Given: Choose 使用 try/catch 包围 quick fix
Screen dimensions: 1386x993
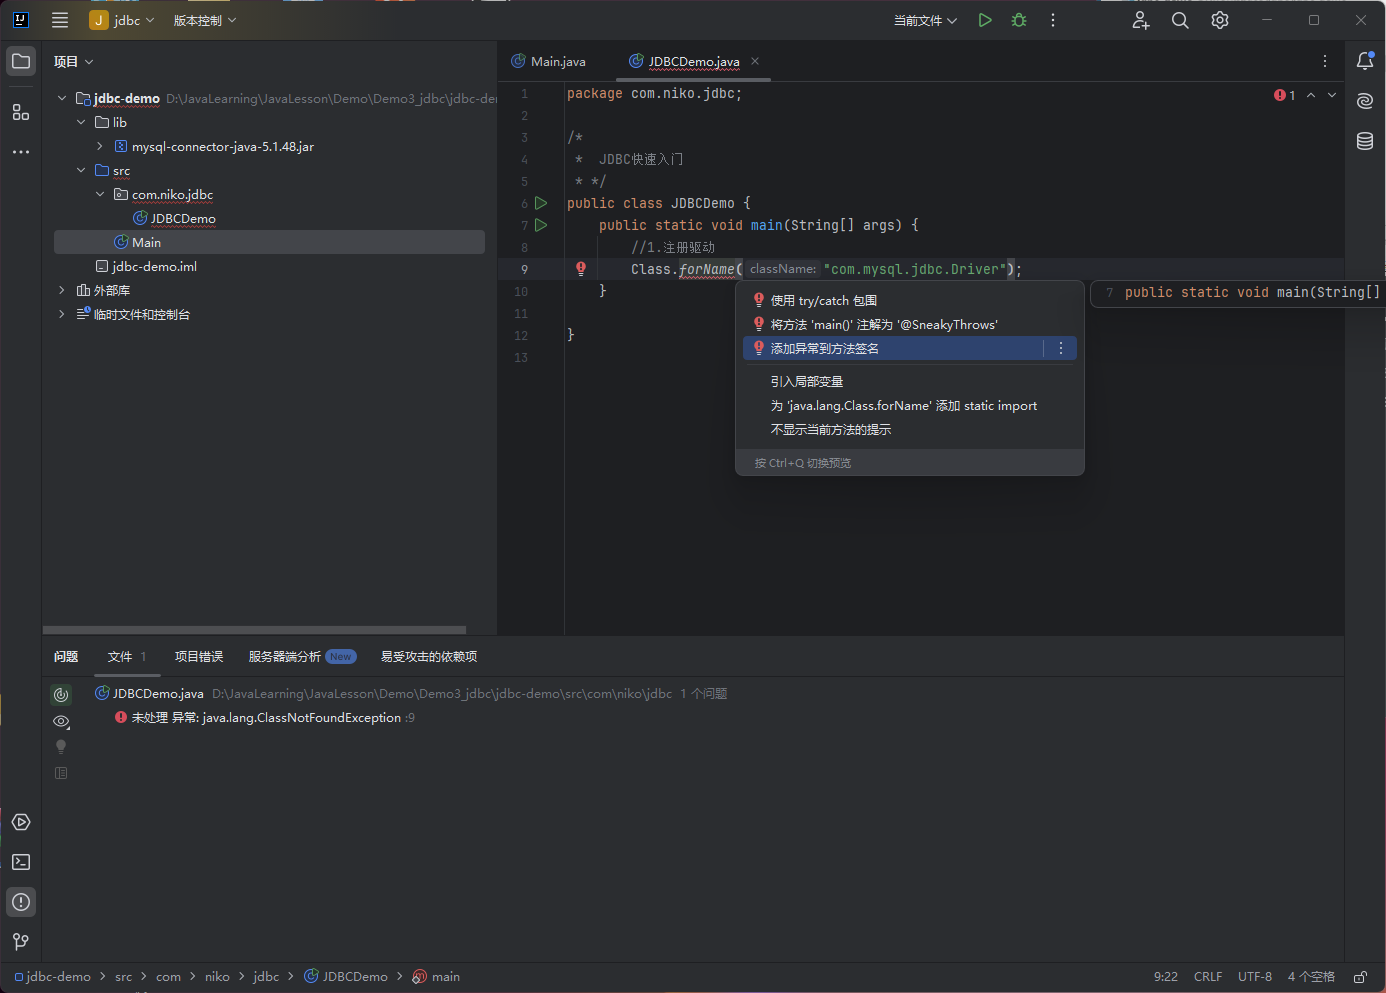Looking at the screenshot, I should pyautogui.click(x=910, y=300).
